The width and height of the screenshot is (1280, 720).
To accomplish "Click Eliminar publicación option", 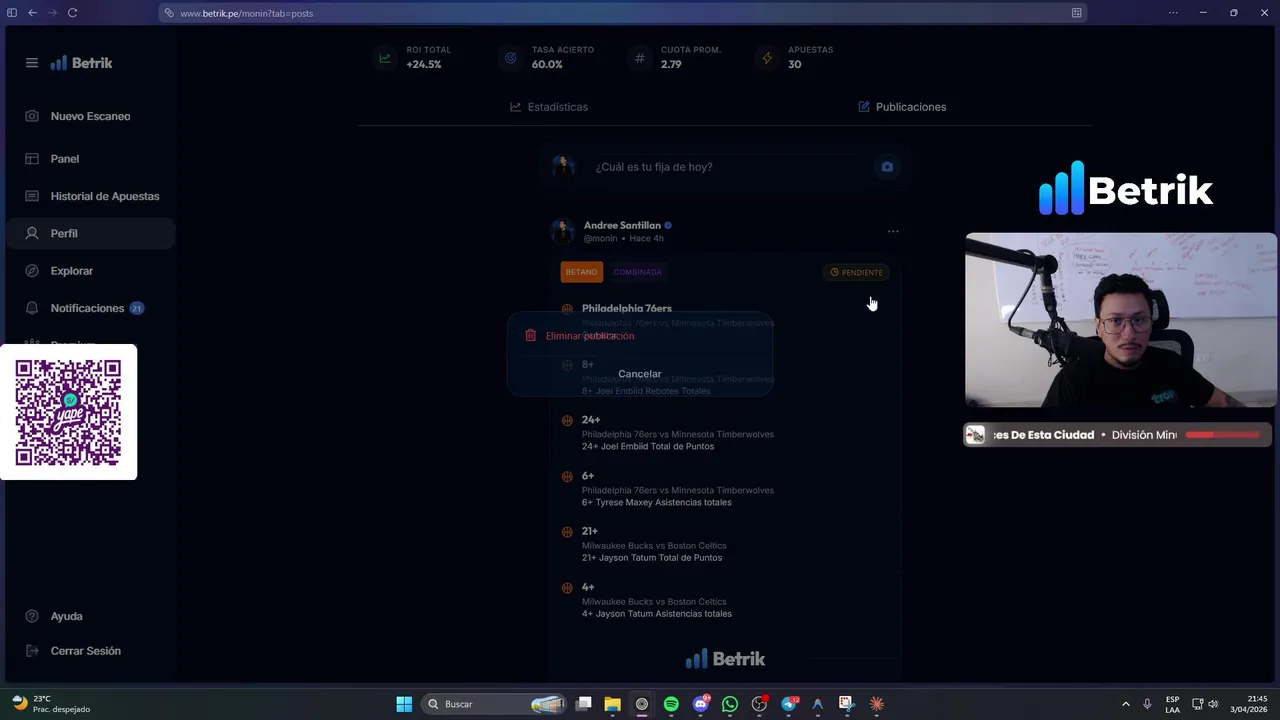I will [x=590, y=336].
